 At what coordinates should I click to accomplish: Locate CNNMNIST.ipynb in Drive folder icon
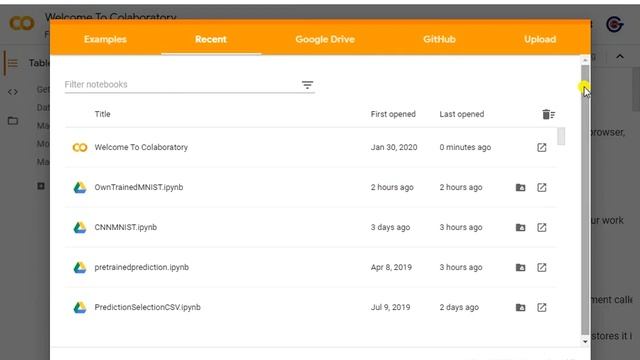(x=520, y=227)
